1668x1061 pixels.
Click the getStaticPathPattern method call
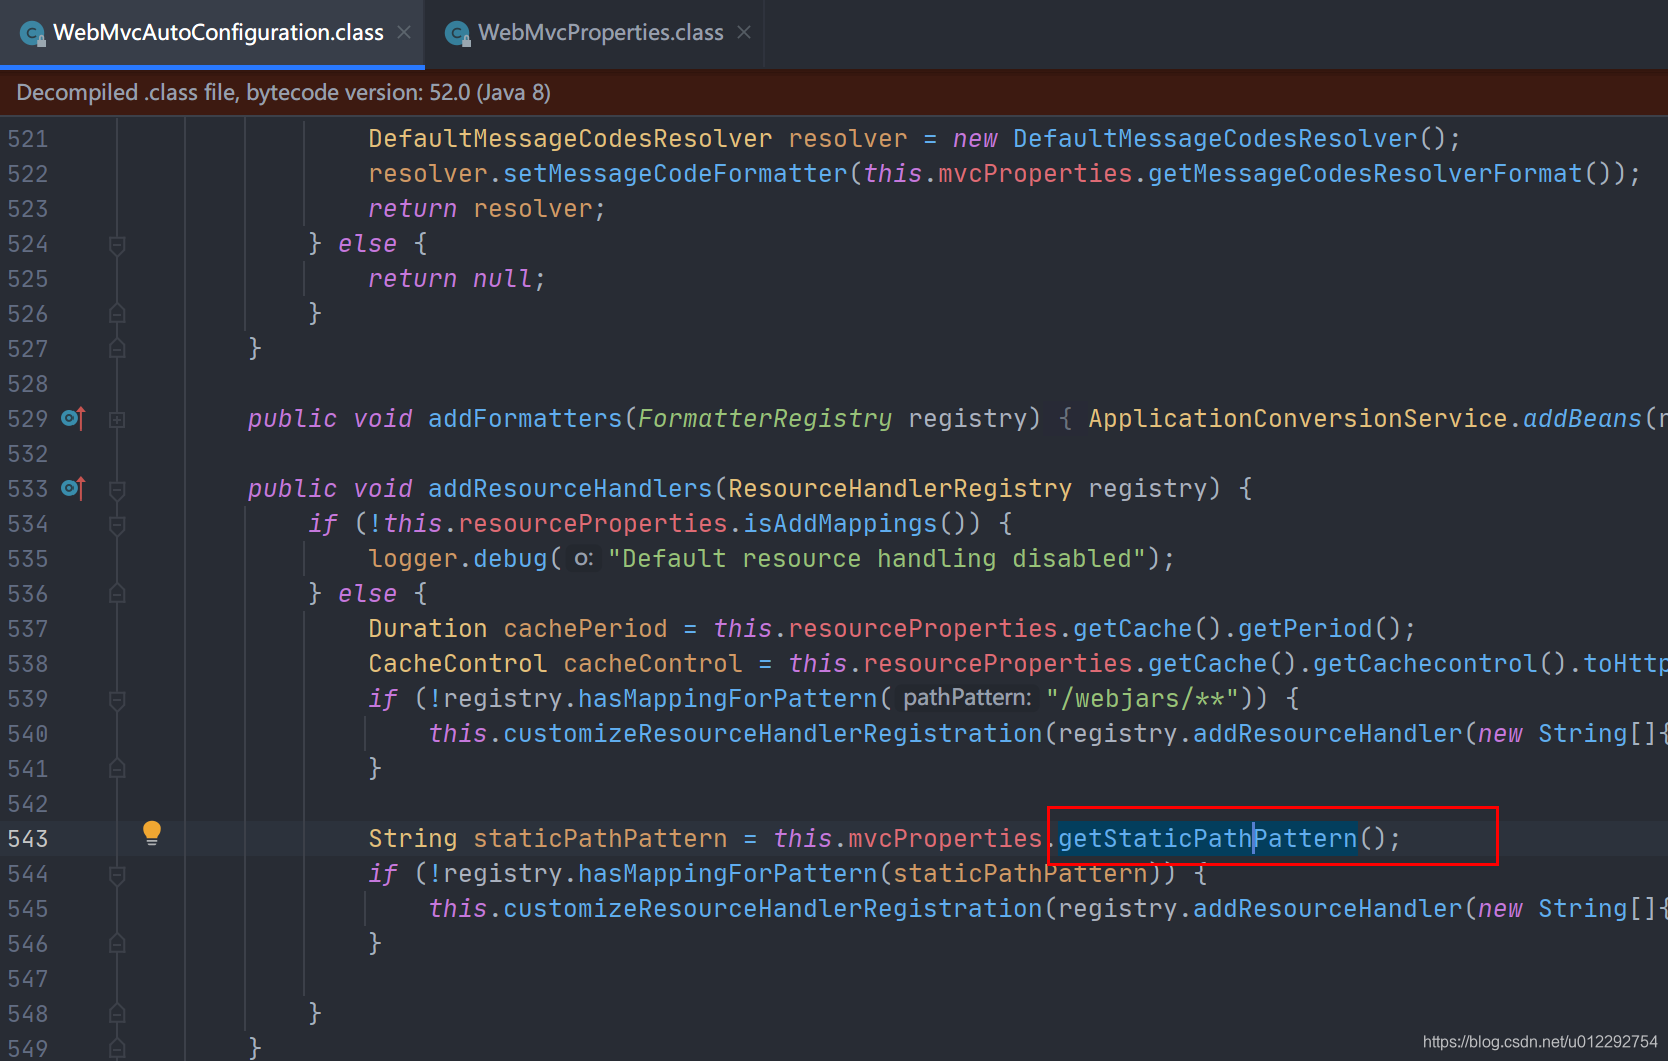(x=1207, y=838)
